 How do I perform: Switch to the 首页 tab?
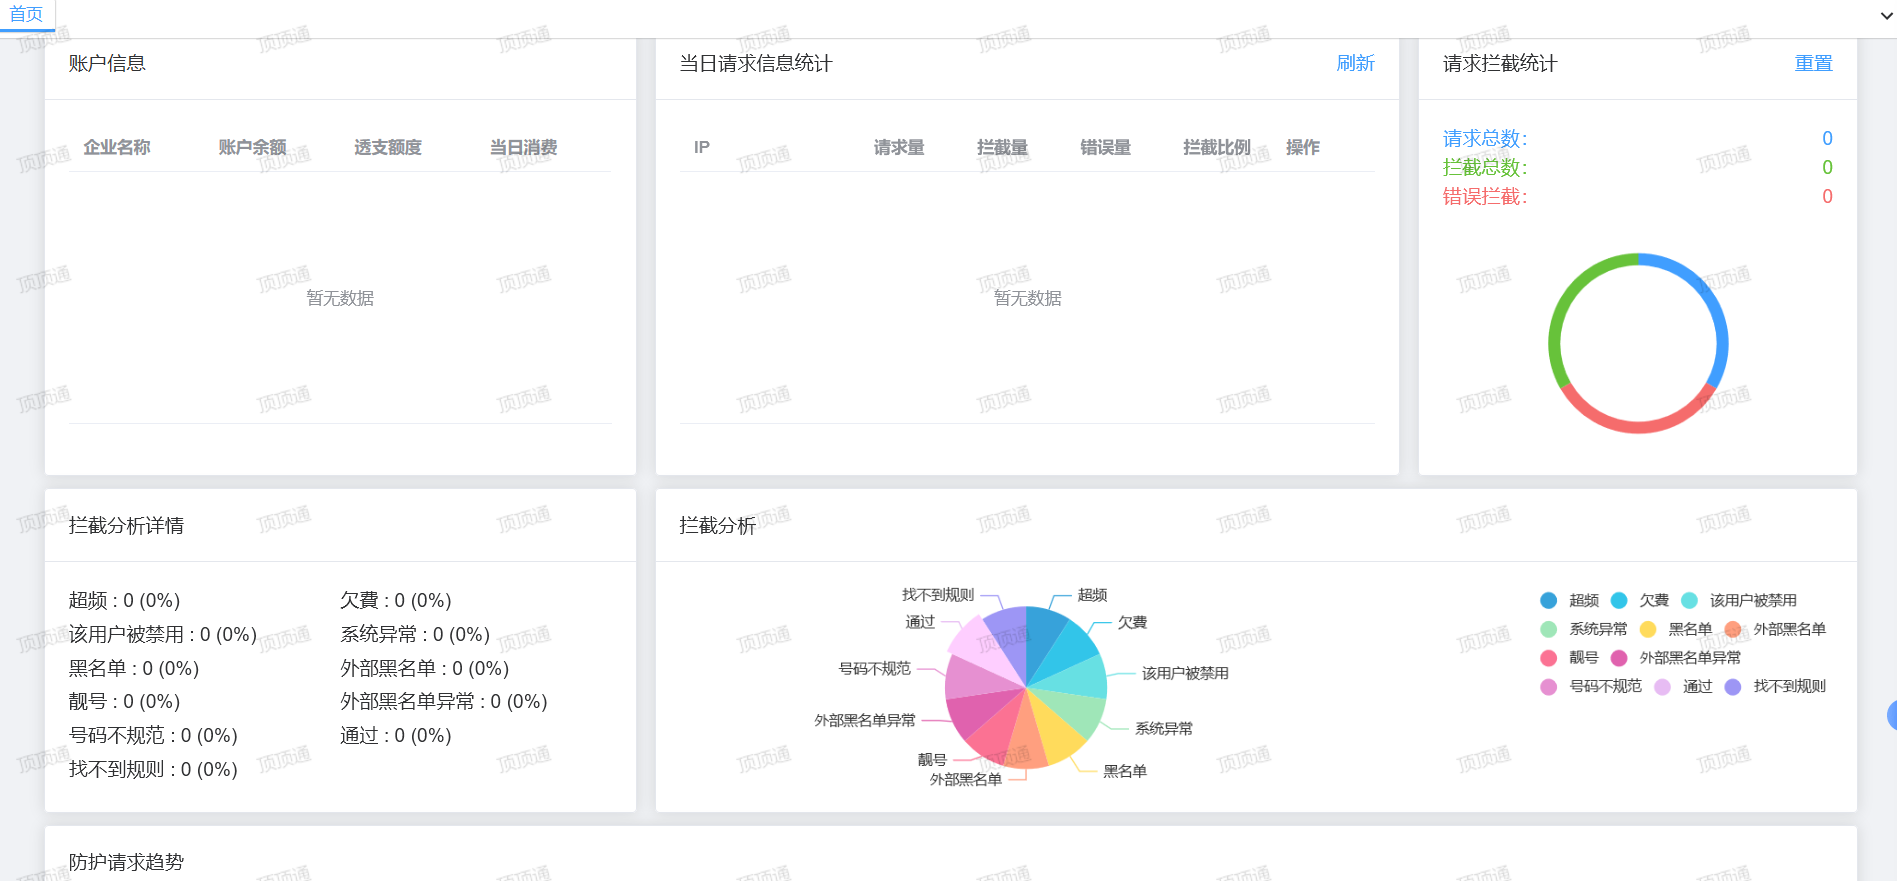coord(26,14)
